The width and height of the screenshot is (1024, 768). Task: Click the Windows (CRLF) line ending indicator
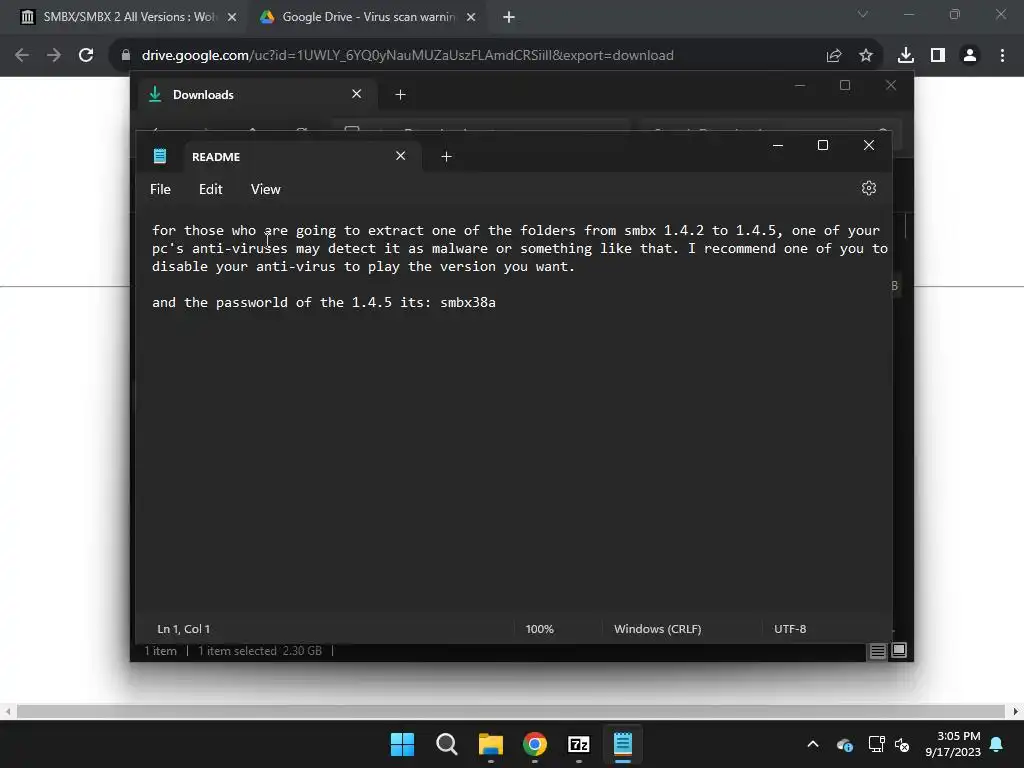(658, 629)
